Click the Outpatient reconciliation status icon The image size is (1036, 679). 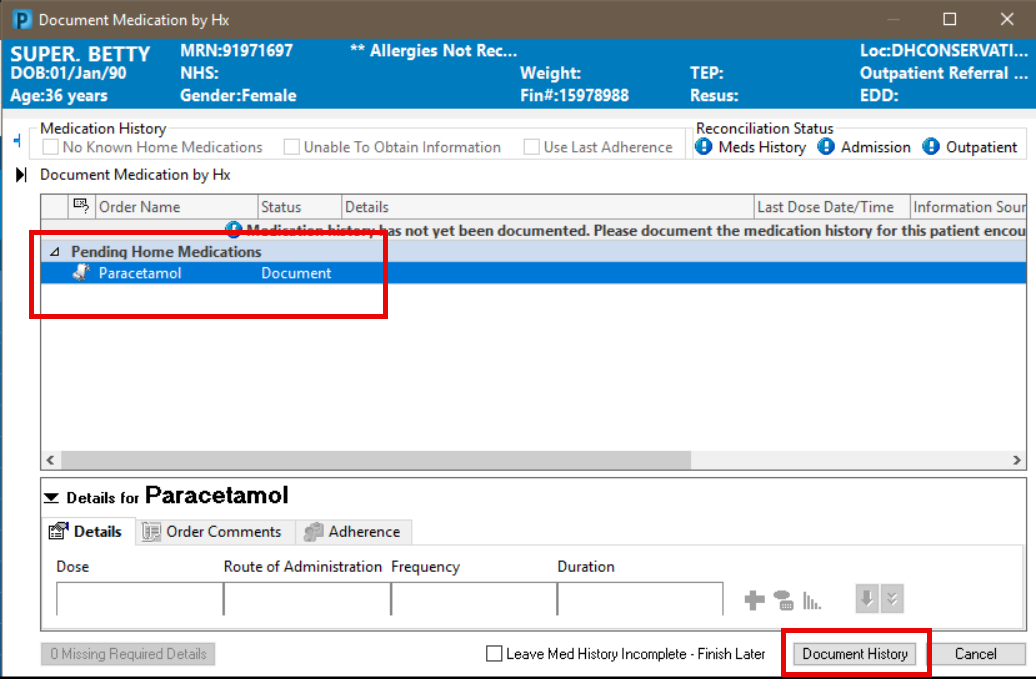[x=931, y=147]
